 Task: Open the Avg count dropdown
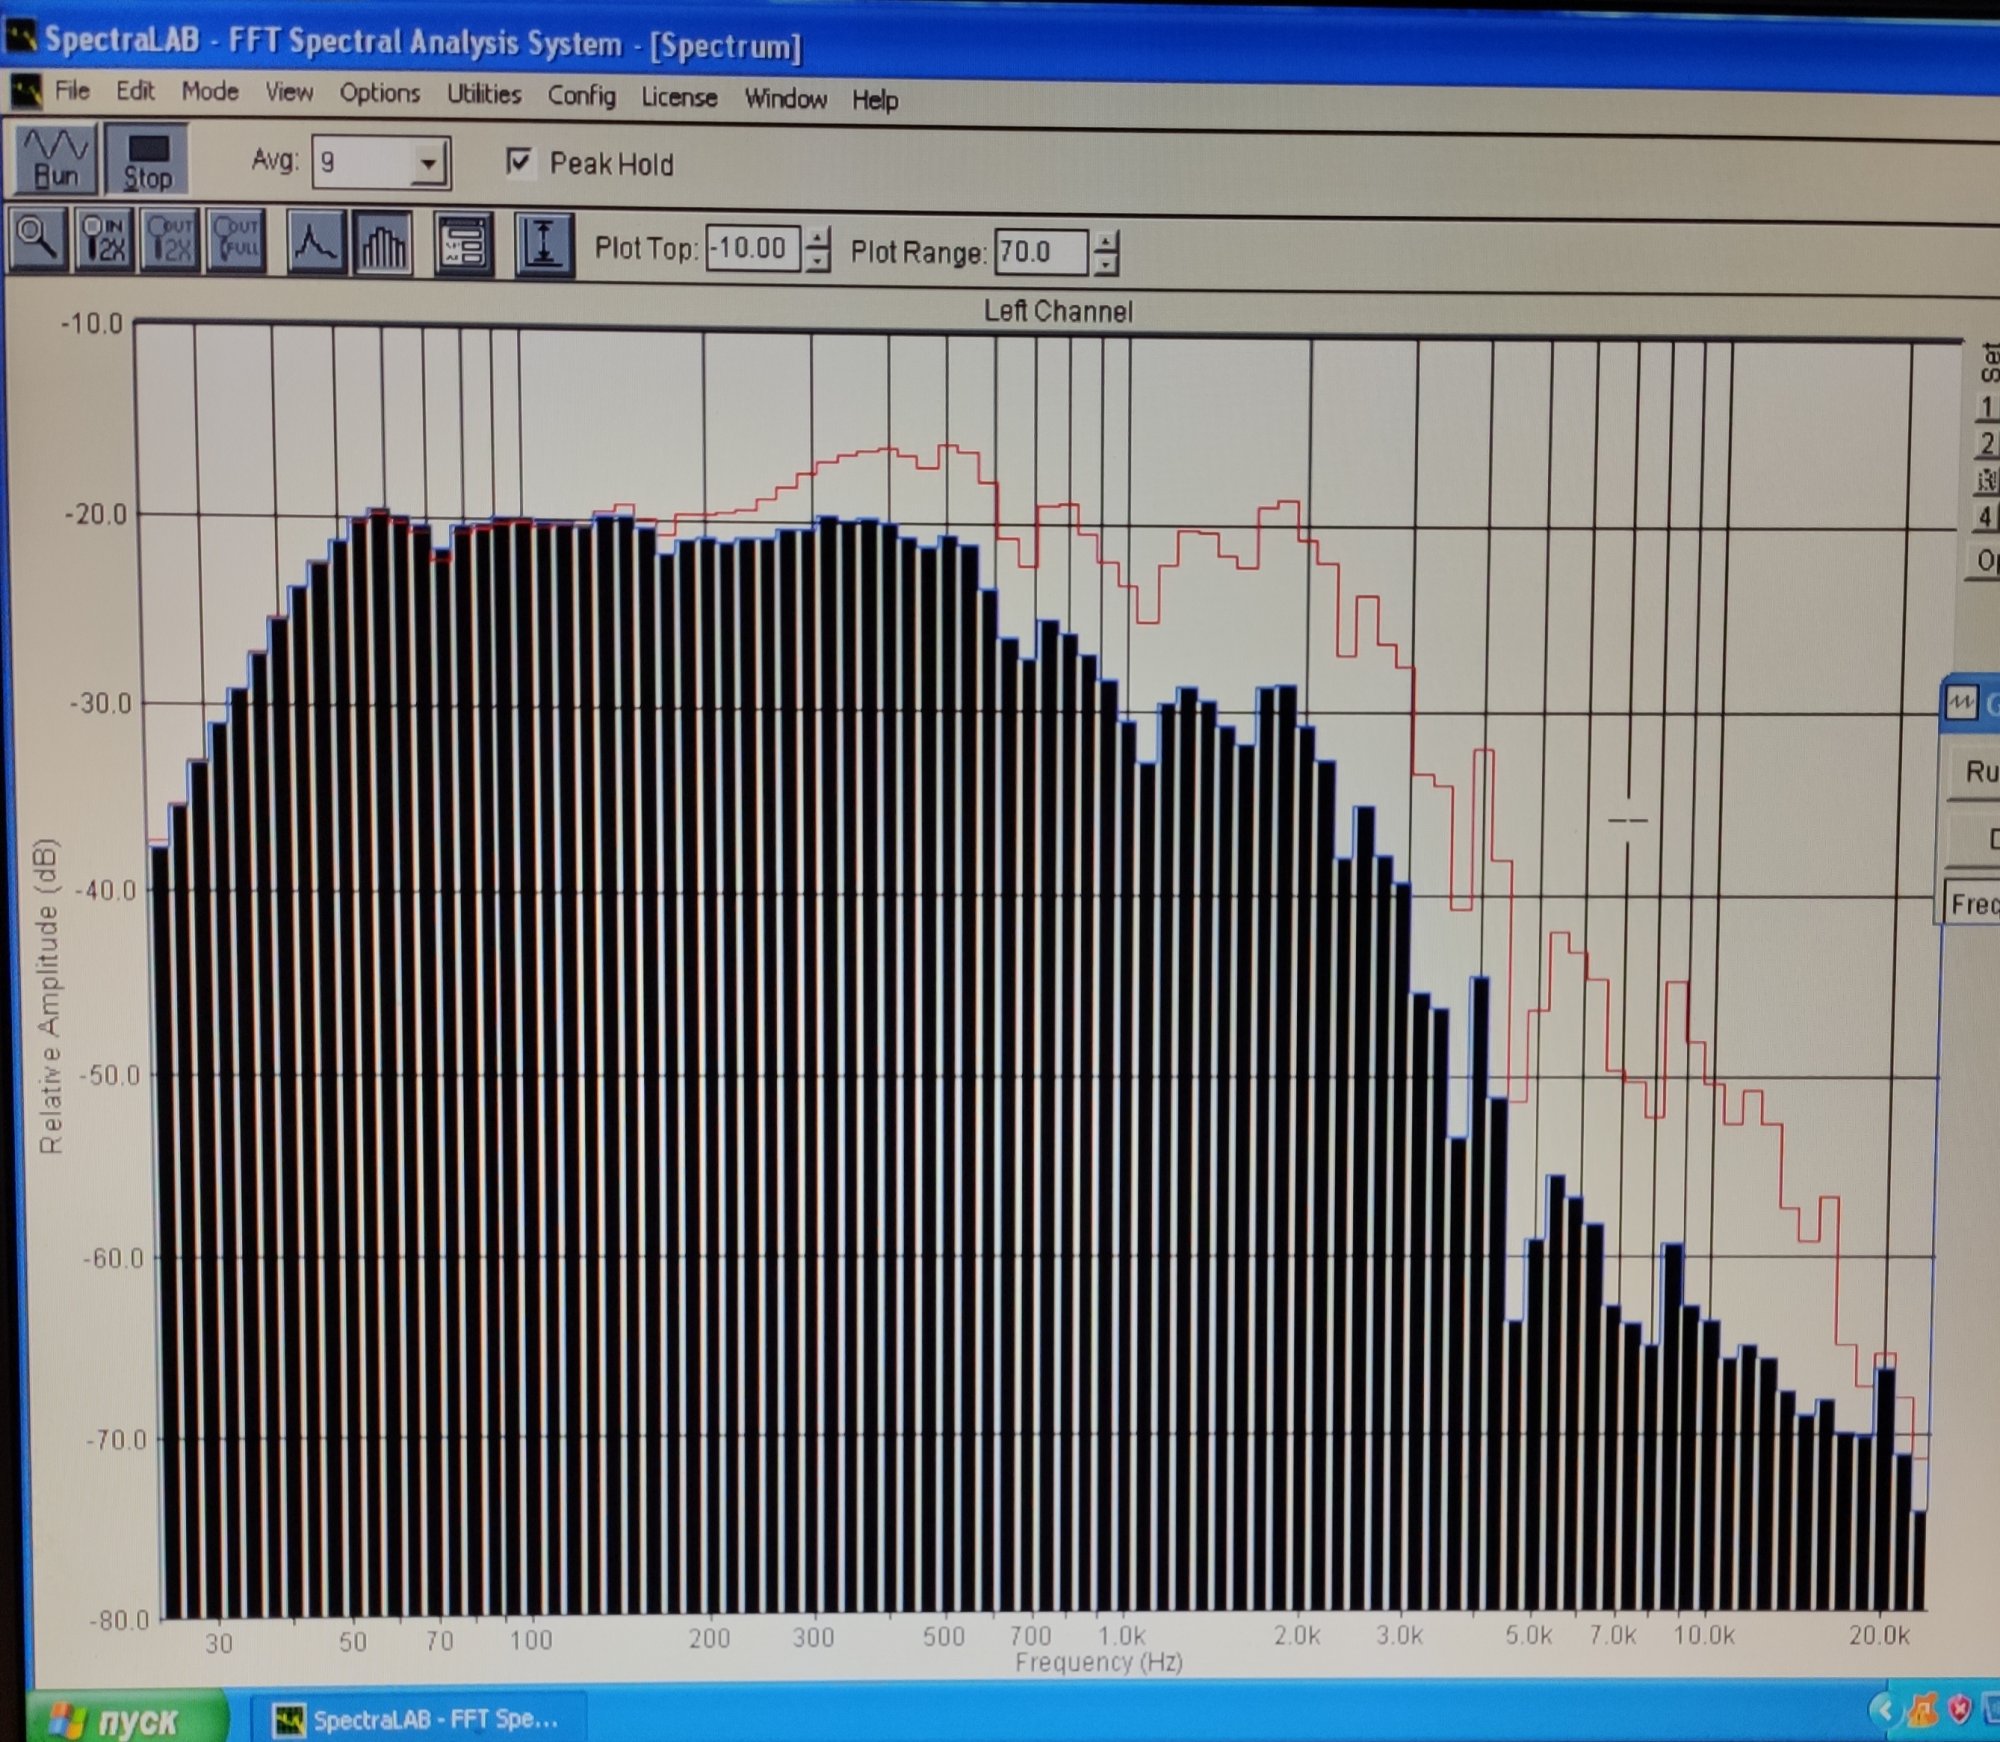pyautogui.click(x=428, y=163)
